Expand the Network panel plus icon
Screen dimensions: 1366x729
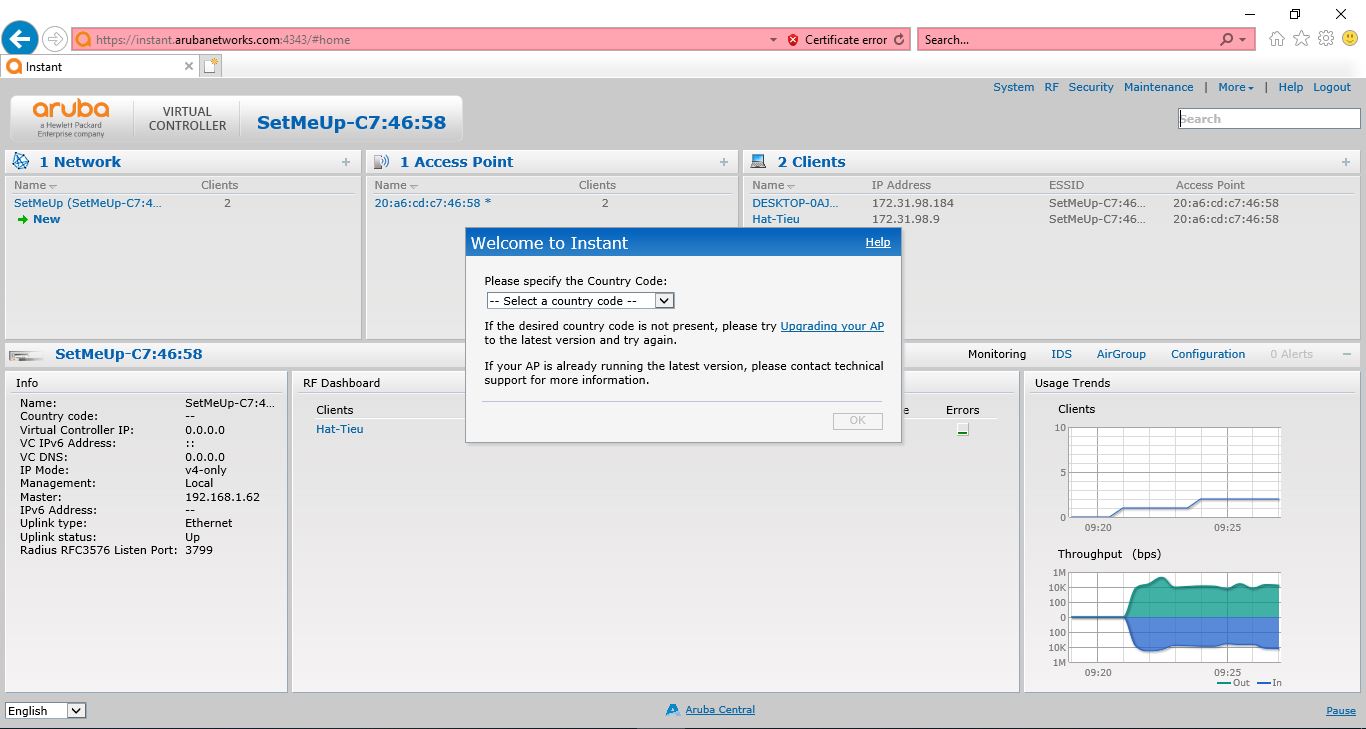coord(346,162)
